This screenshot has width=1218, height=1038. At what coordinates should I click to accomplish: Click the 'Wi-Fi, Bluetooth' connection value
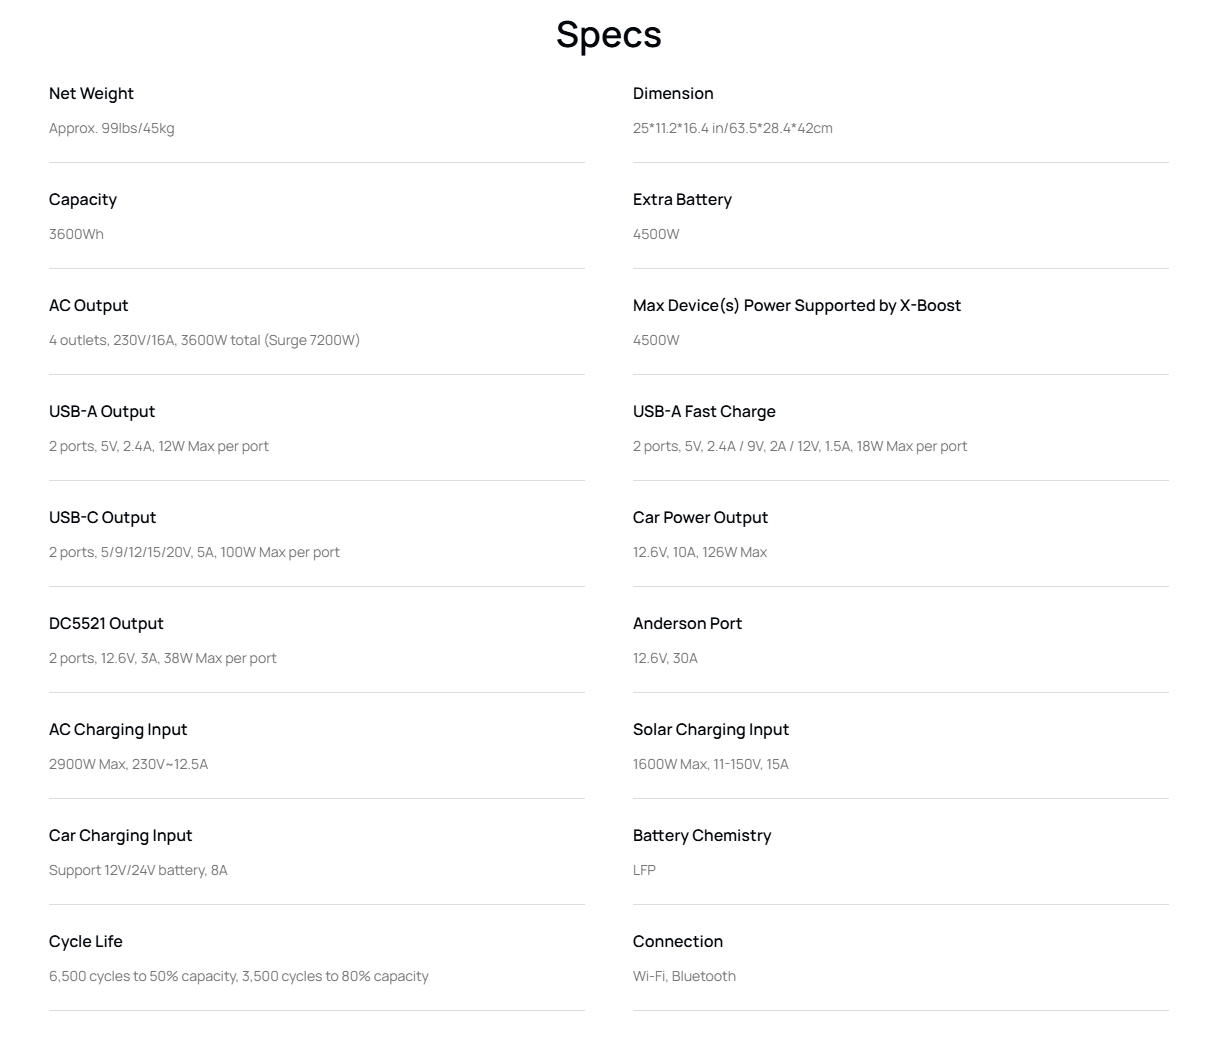pos(684,976)
